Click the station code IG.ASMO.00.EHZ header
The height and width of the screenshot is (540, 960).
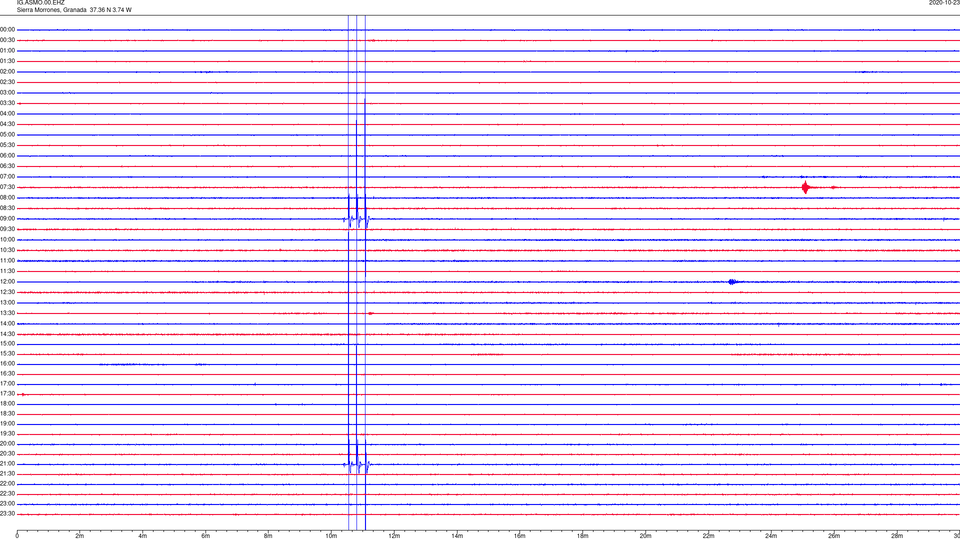pos(40,3)
